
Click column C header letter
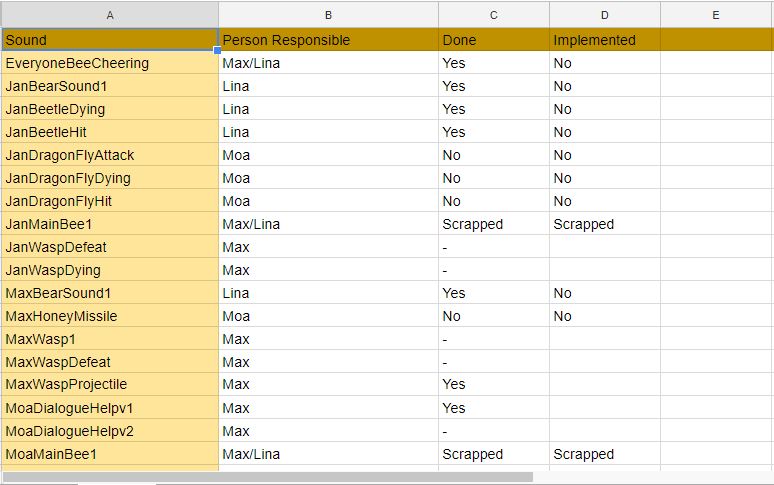pyautogui.click(x=493, y=14)
